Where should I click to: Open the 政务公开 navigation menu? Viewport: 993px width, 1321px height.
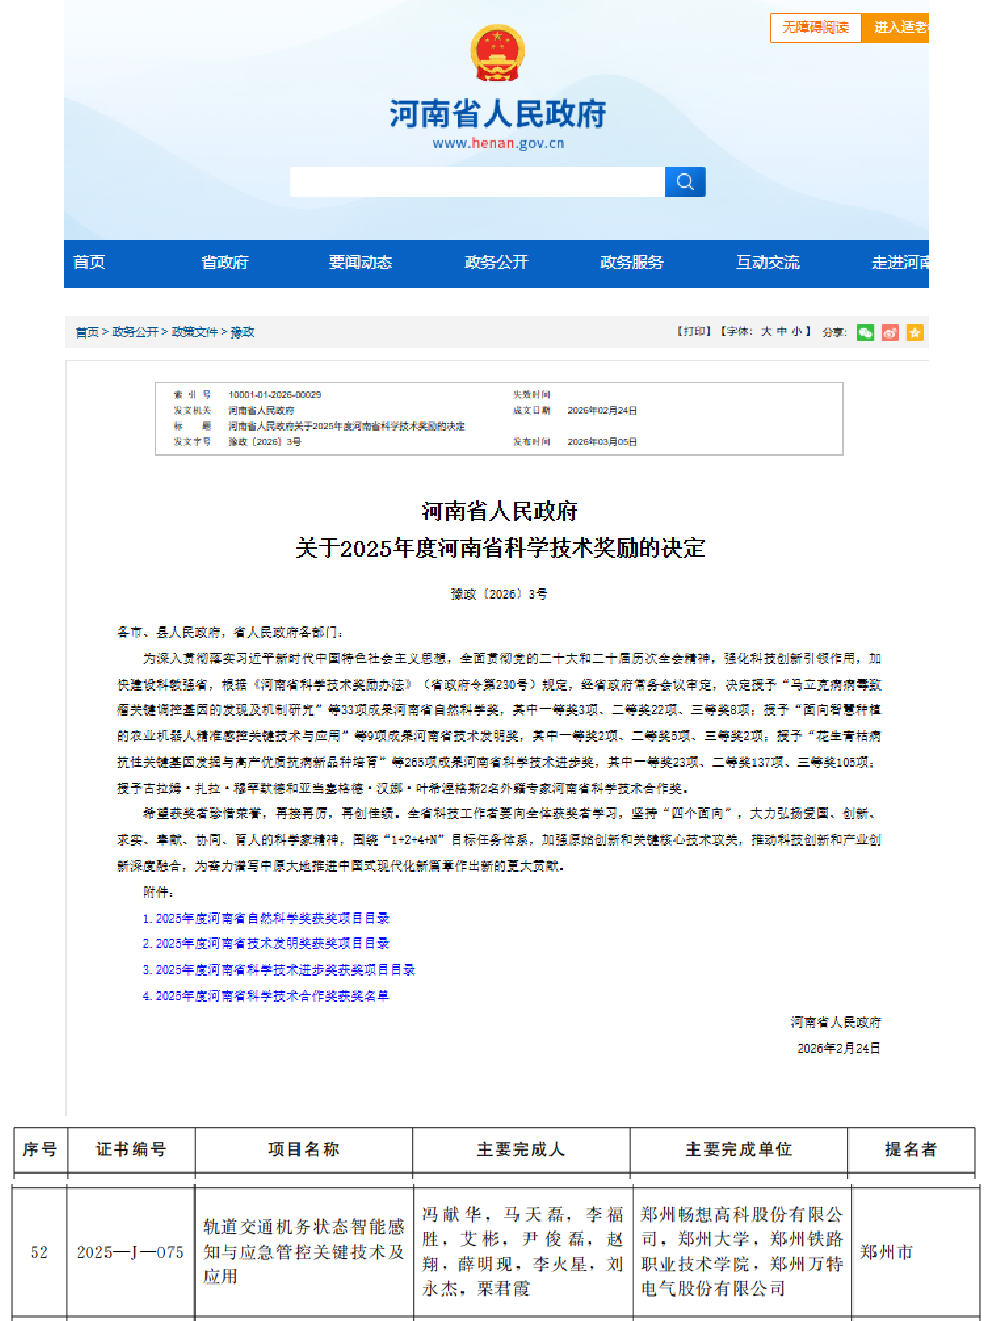click(x=496, y=263)
